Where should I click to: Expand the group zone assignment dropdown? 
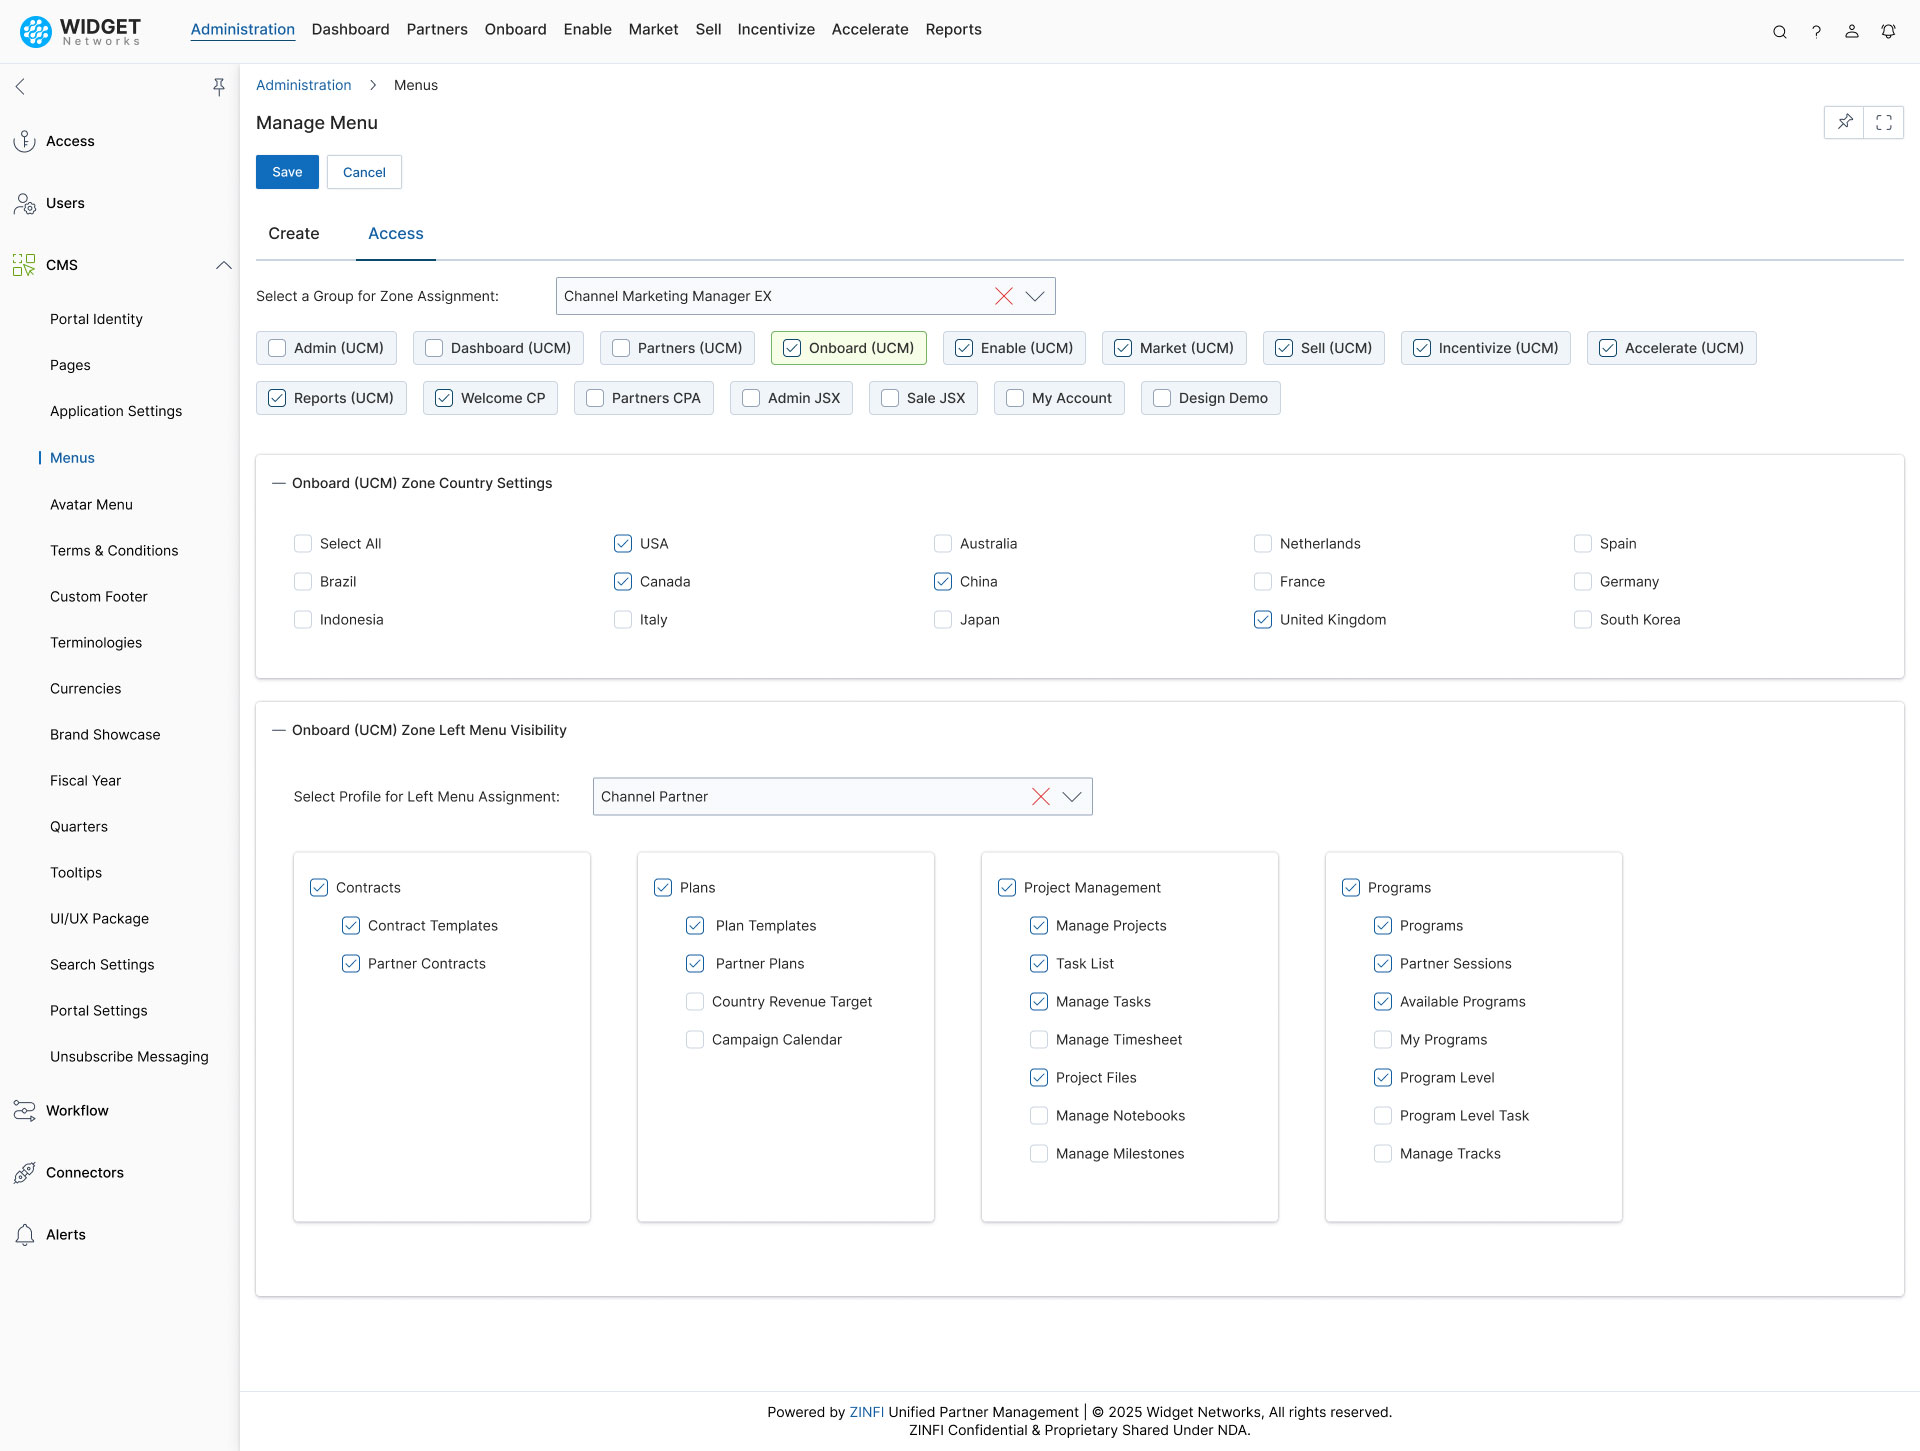[1035, 297]
